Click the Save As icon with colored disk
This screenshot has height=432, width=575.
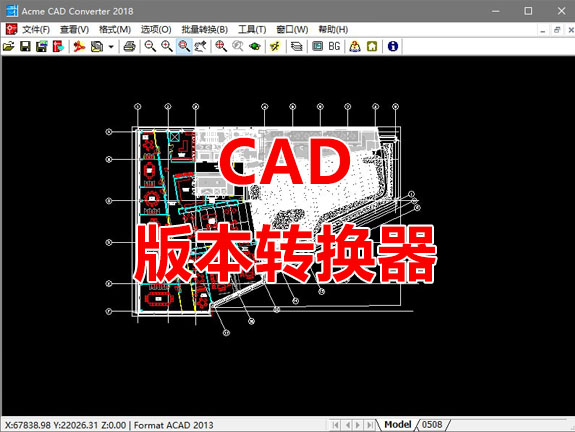pos(42,46)
